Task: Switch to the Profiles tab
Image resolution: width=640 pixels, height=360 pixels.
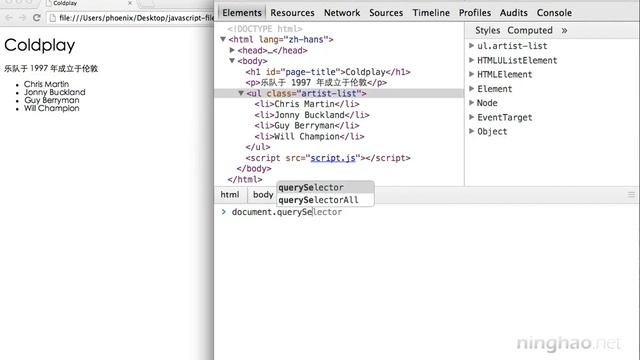Action: coord(475,13)
